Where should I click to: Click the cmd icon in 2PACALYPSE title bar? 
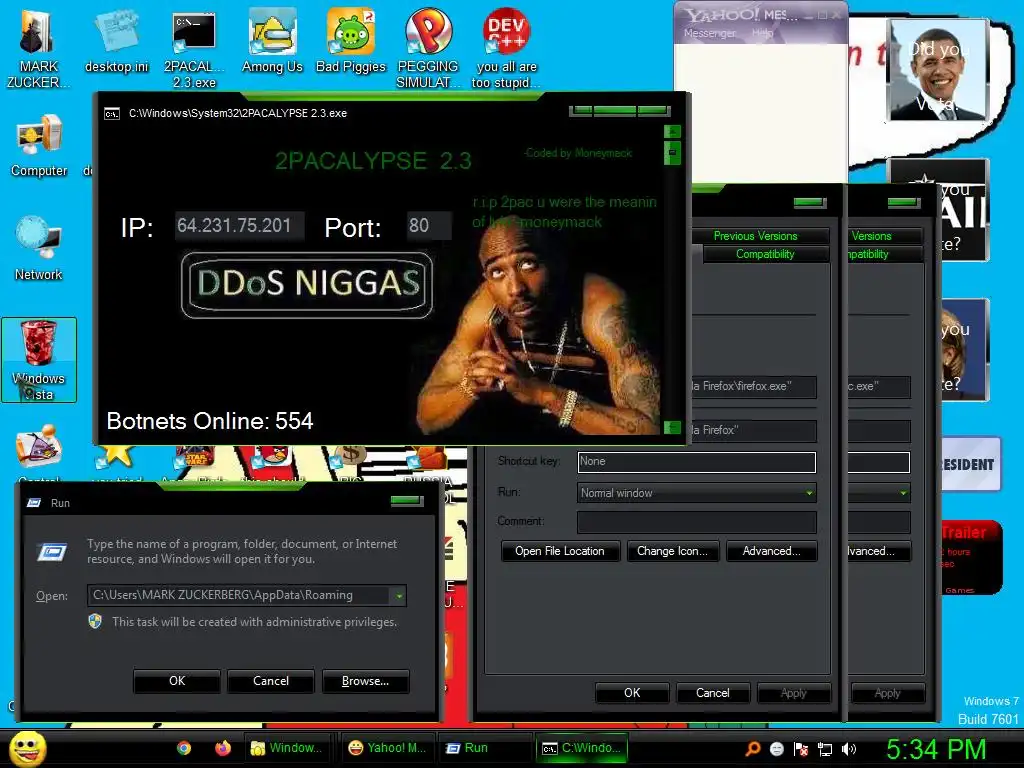tap(112, 114)
